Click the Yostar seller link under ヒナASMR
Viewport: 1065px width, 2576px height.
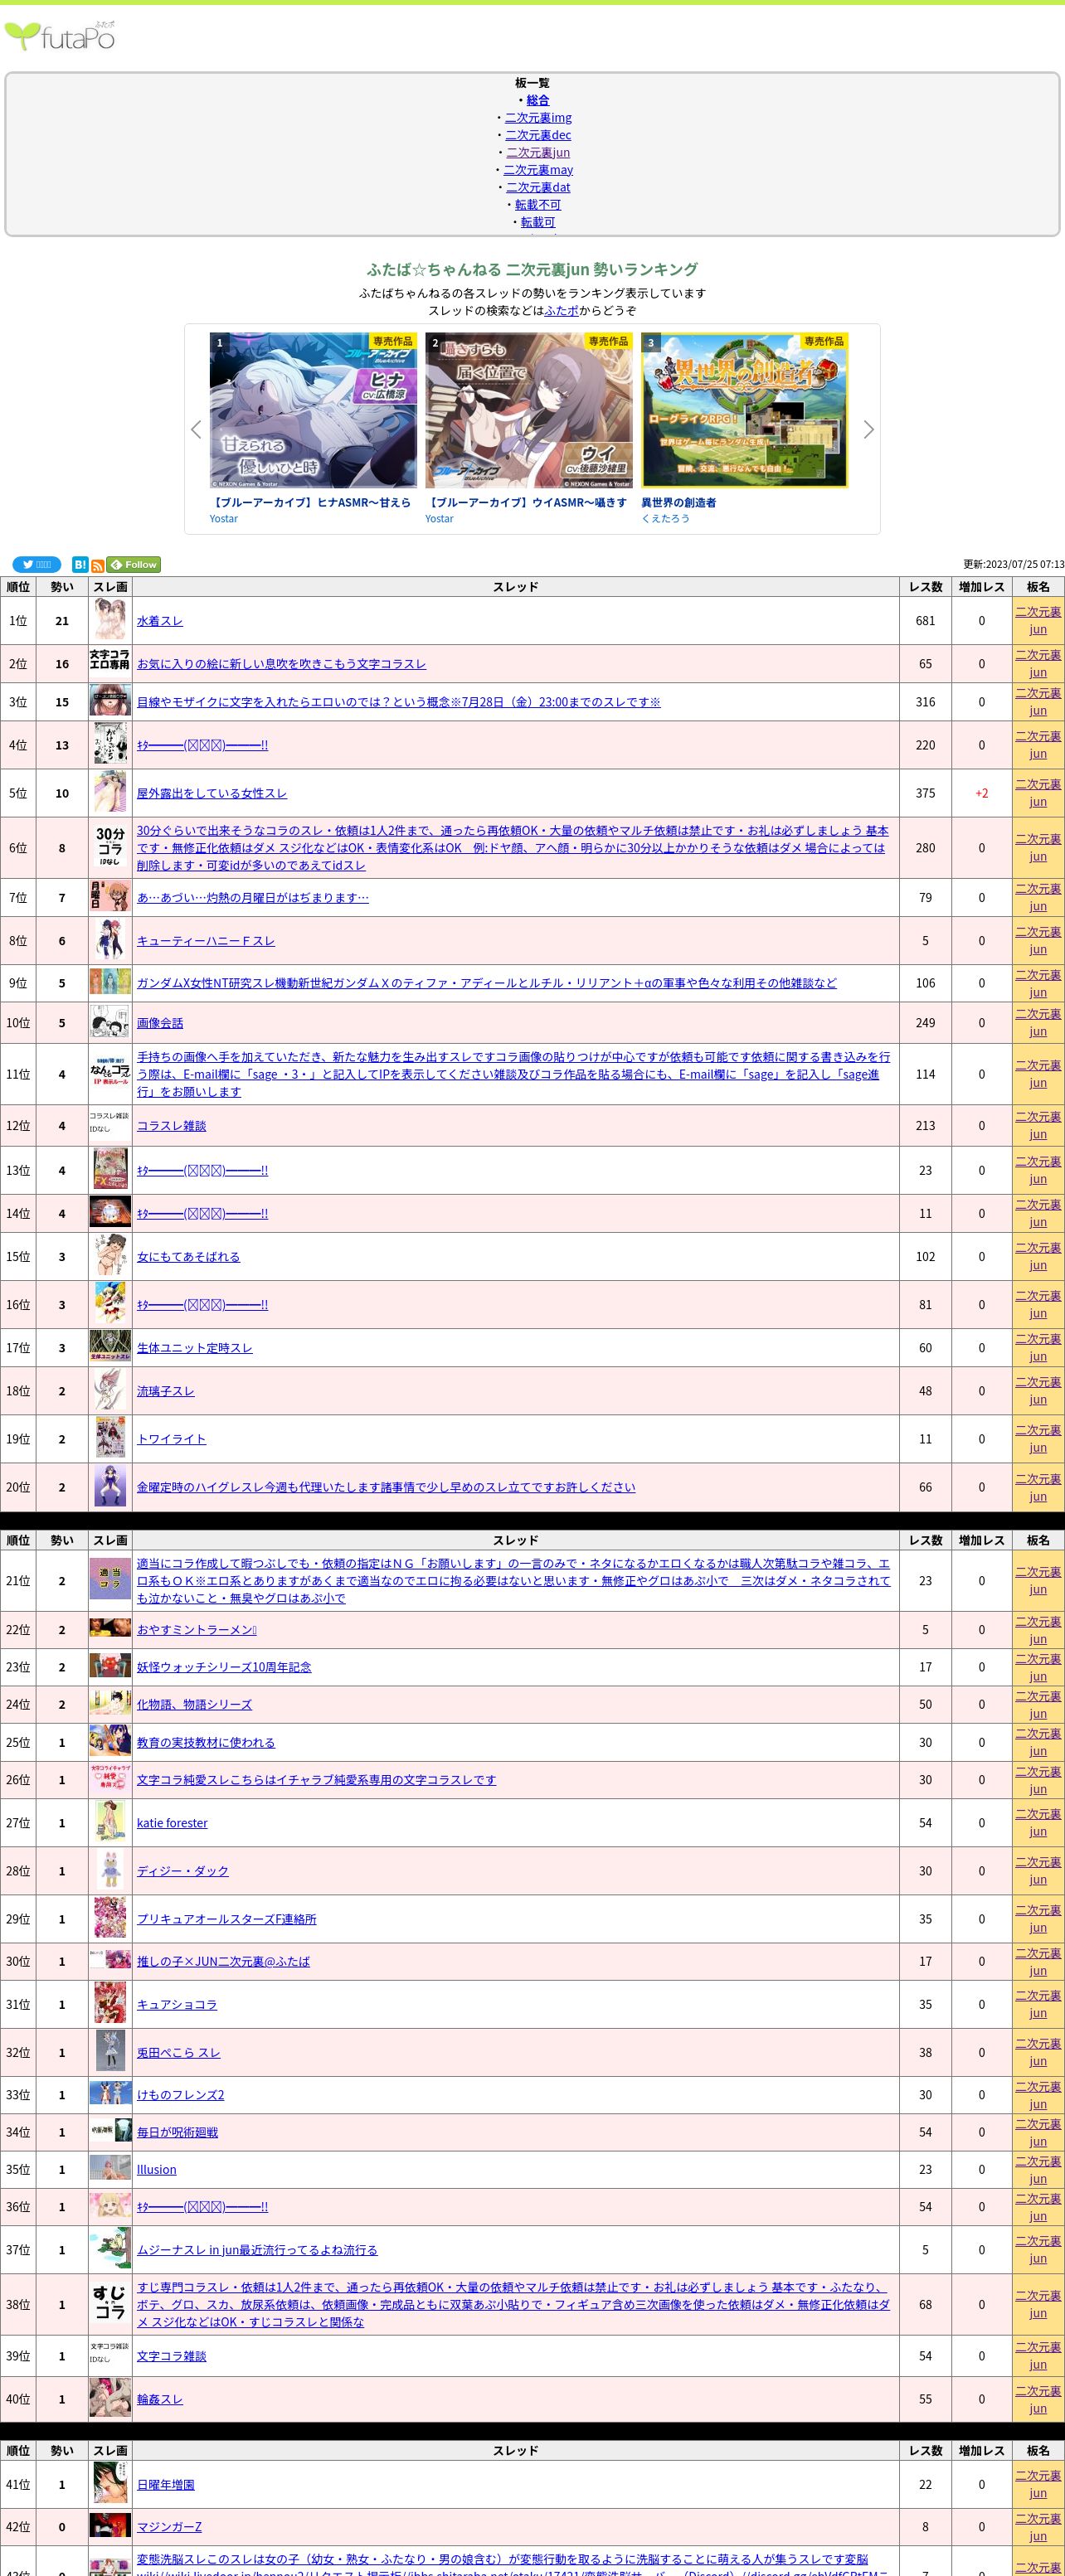(x=224, y=519)
